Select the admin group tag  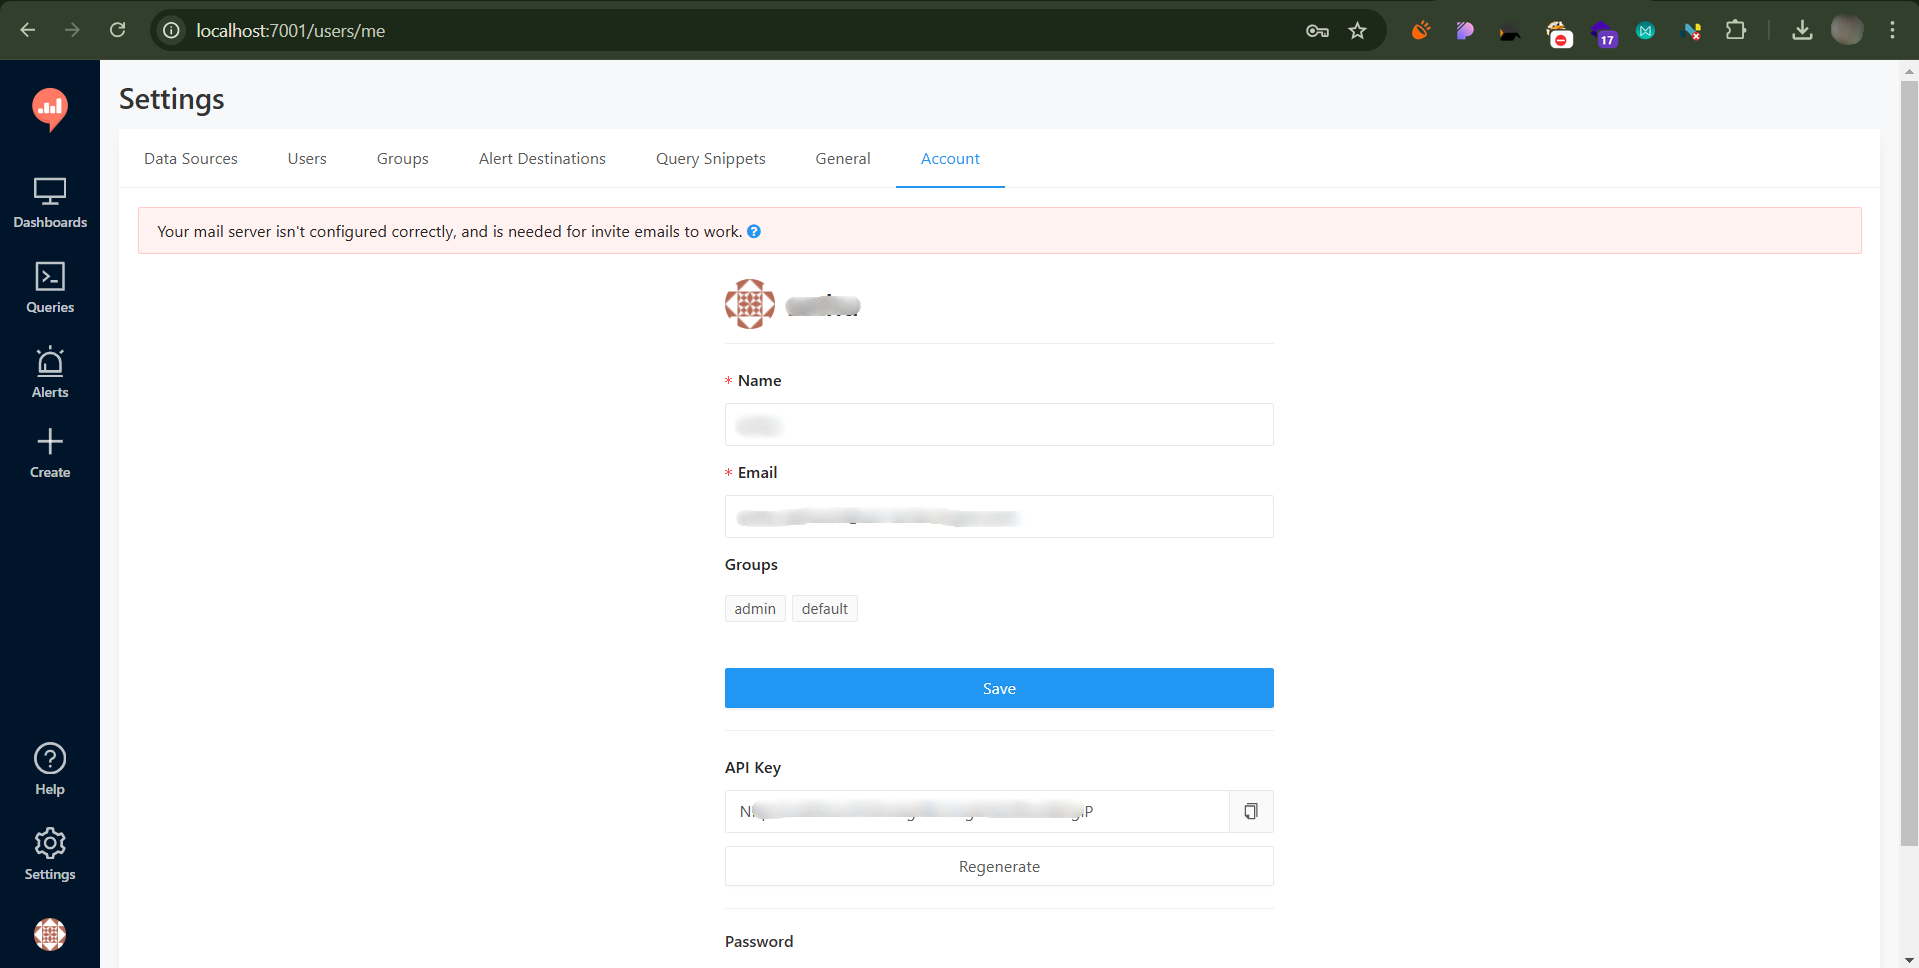(754, 608)
